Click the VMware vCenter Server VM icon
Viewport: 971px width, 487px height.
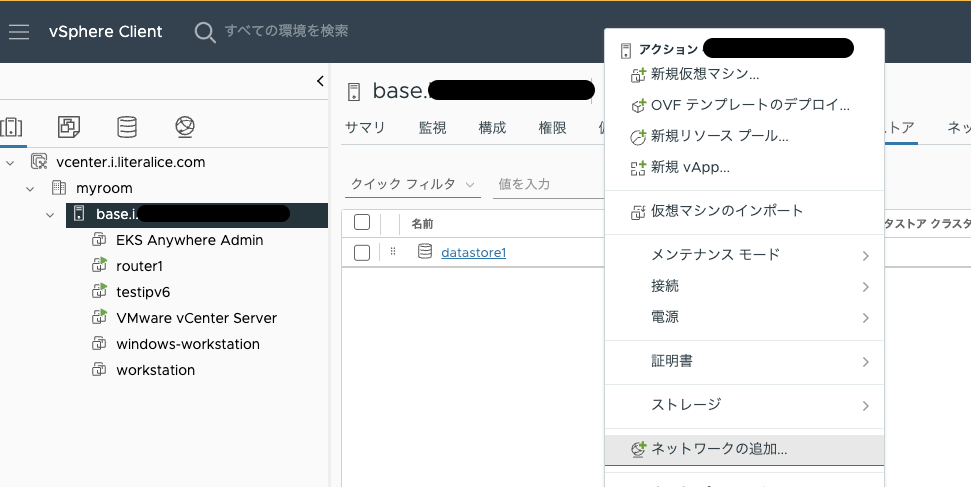pyautogui.click(x=99, y=317)
